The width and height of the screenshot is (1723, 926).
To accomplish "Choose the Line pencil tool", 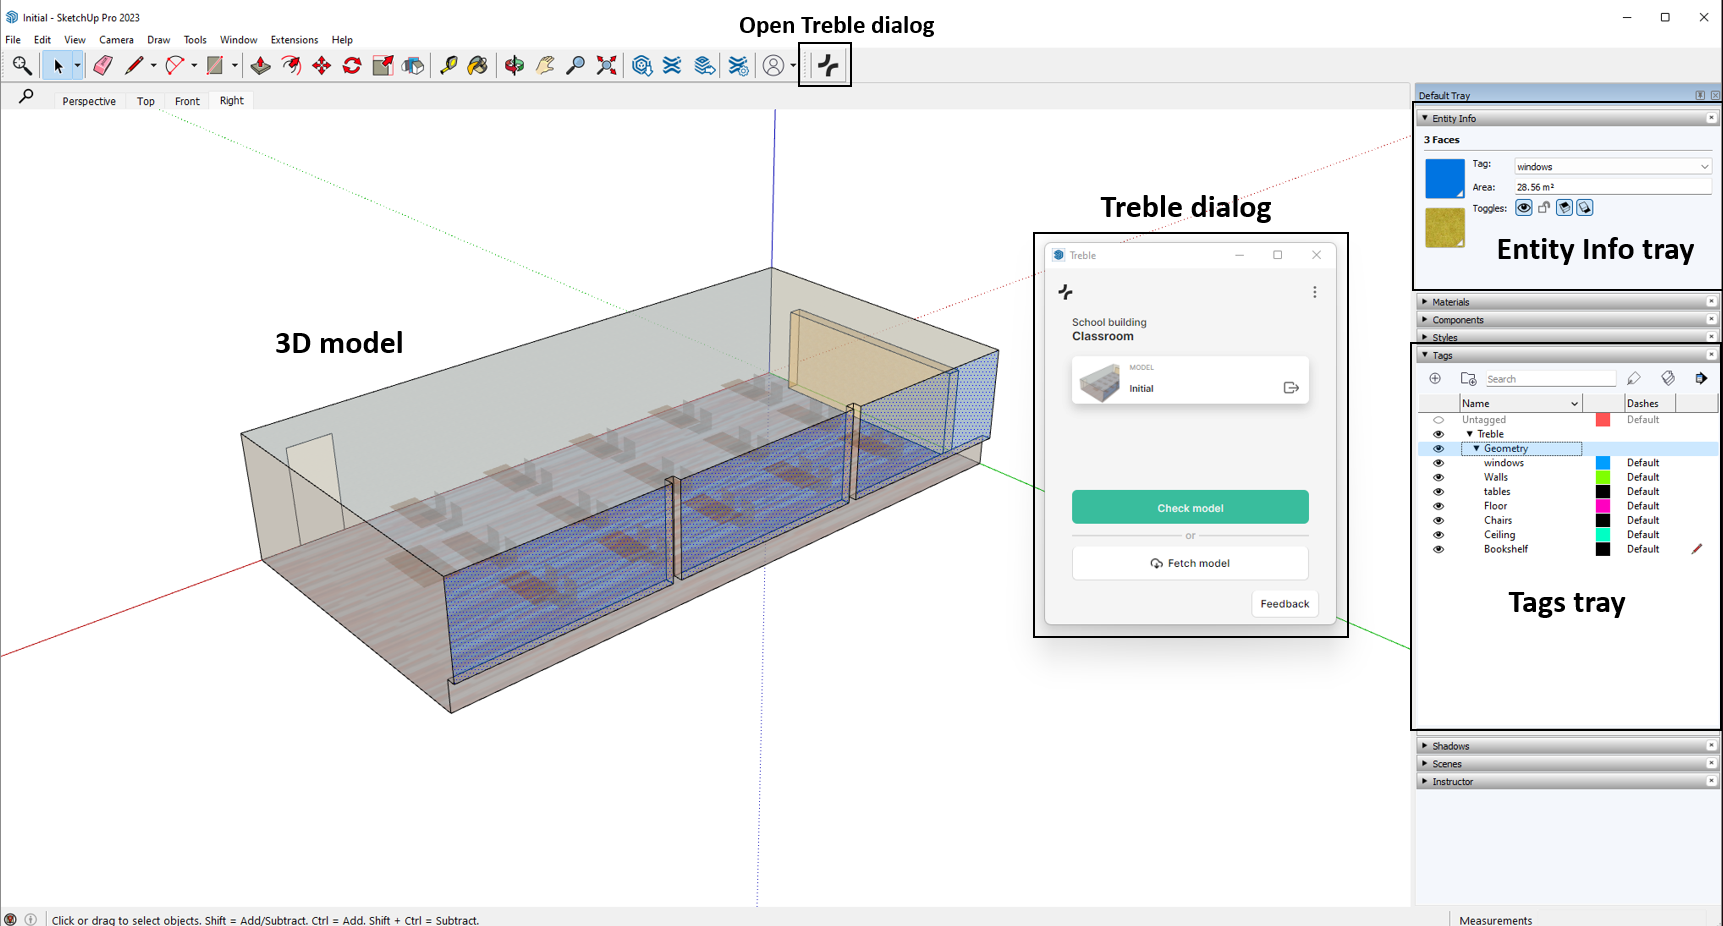I will (x=134, y=66).
